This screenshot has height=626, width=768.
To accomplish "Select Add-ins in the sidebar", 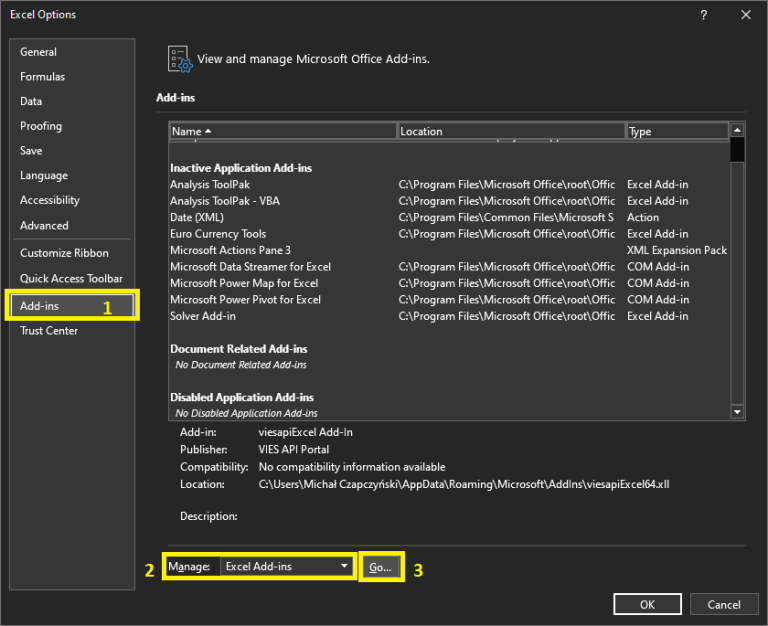I will (x=40, y=306).
